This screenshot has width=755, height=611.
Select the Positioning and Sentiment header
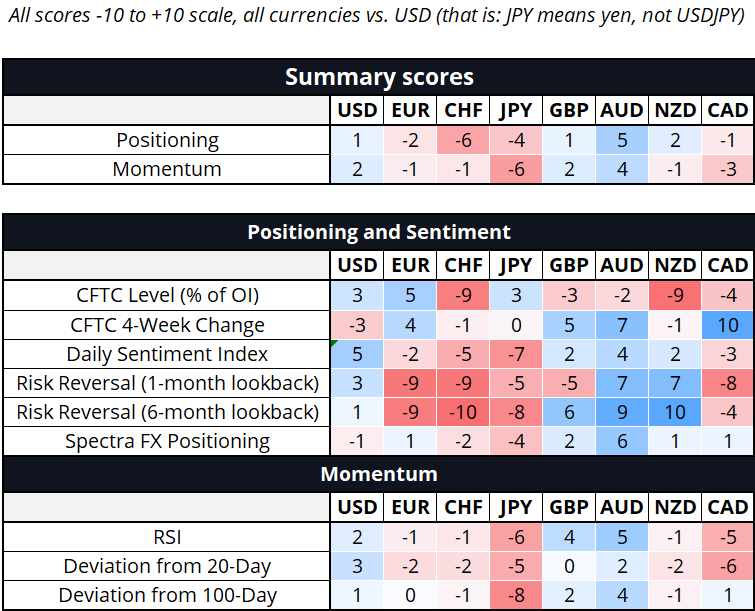click(x=378, y=232)
